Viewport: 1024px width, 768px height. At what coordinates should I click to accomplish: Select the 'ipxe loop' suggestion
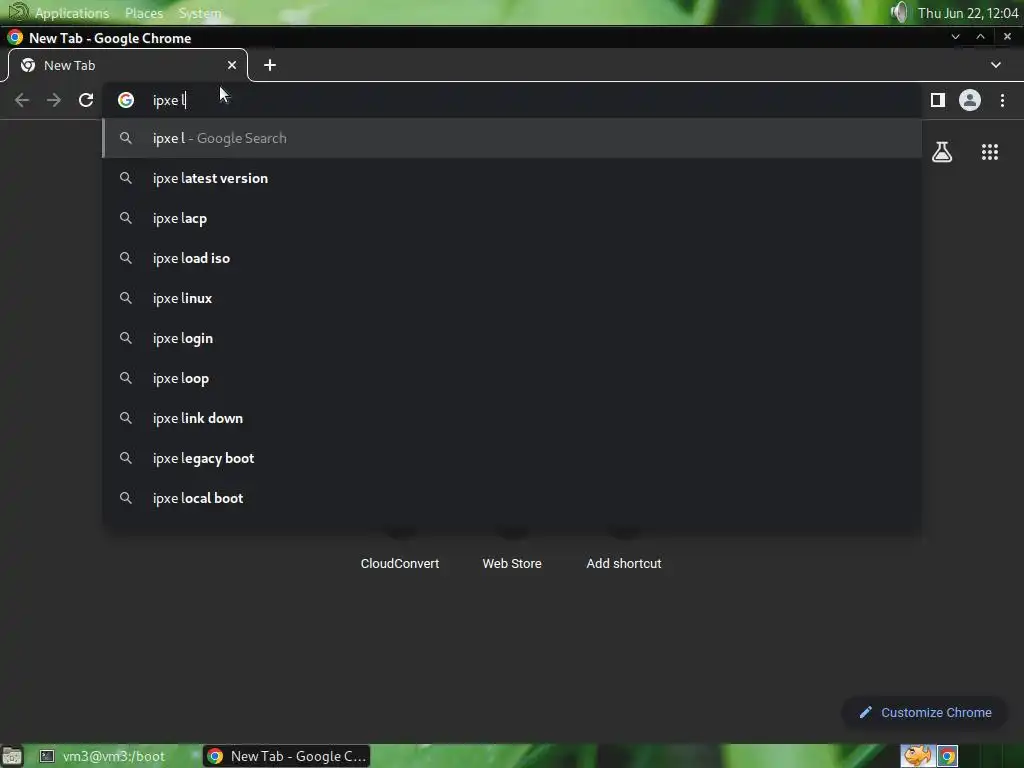(512, 378)
